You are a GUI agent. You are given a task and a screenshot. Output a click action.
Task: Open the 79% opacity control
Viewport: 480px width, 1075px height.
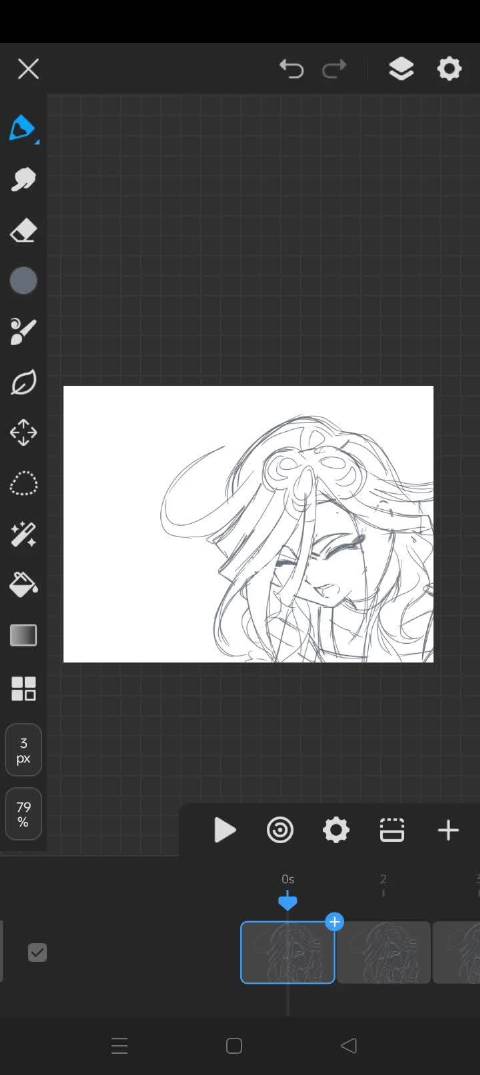(23, 814)
